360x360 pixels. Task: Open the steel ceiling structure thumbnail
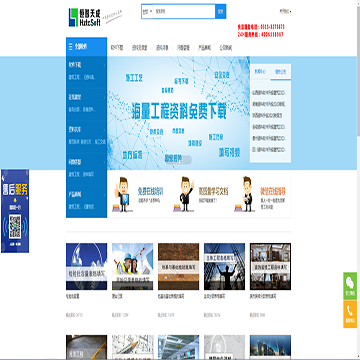click(178, 347)
